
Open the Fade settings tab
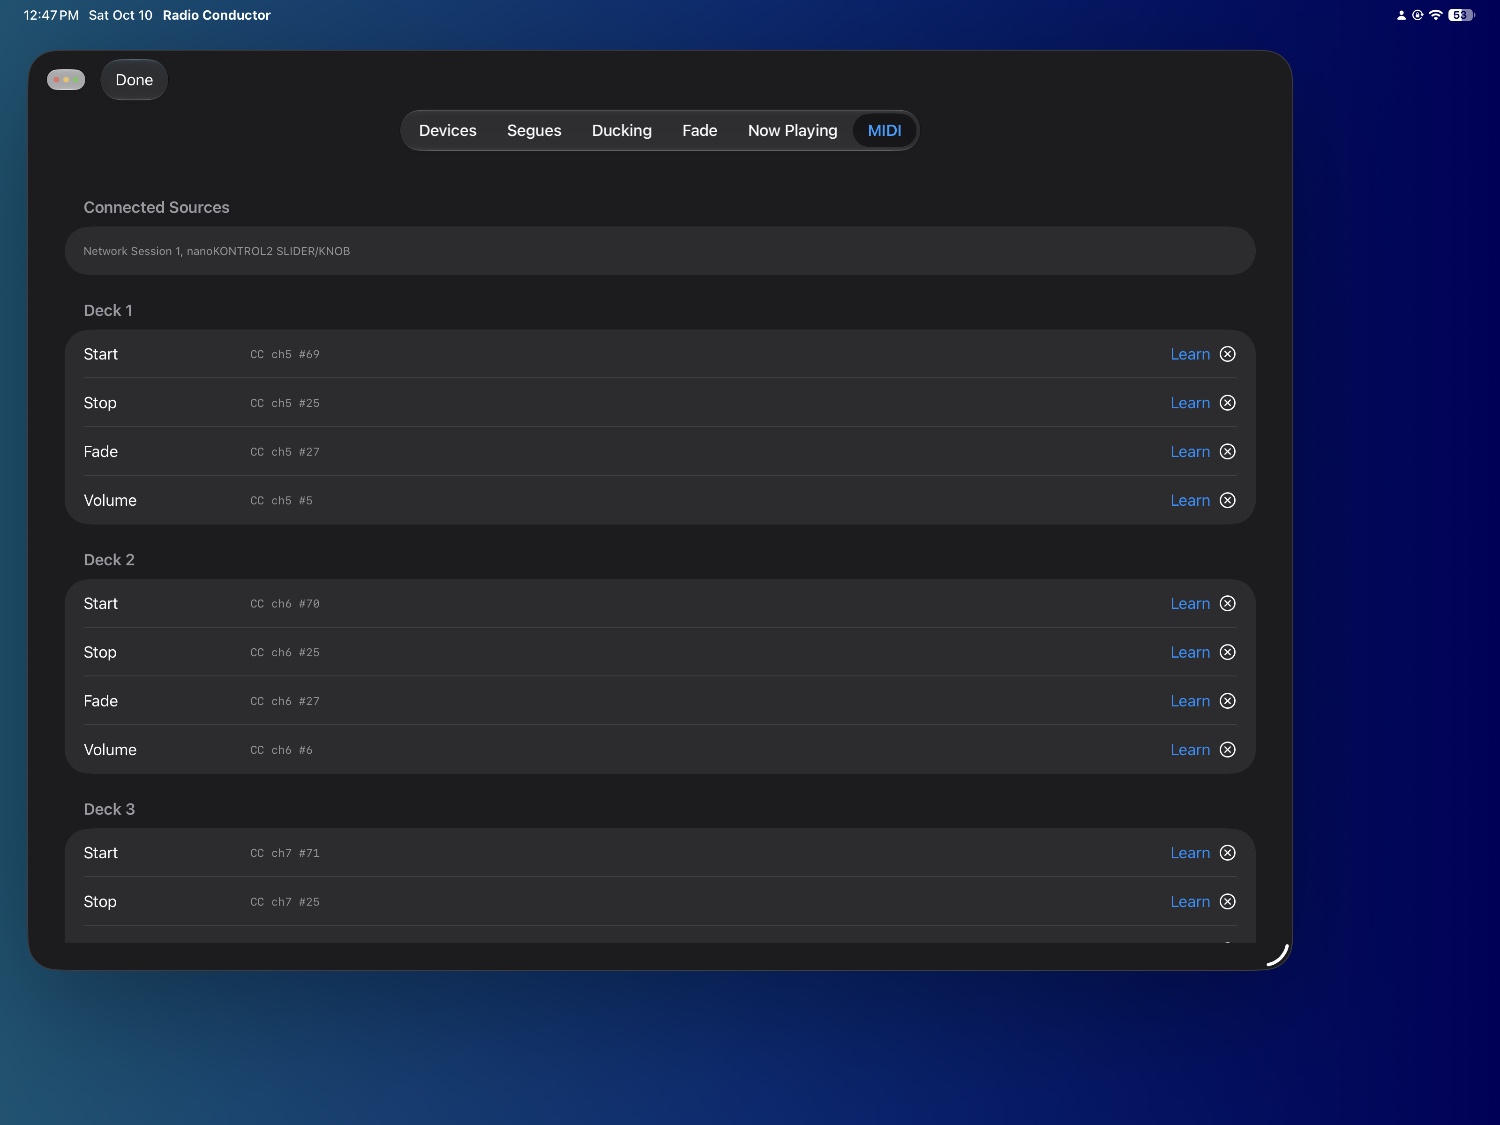click(700, 130)
